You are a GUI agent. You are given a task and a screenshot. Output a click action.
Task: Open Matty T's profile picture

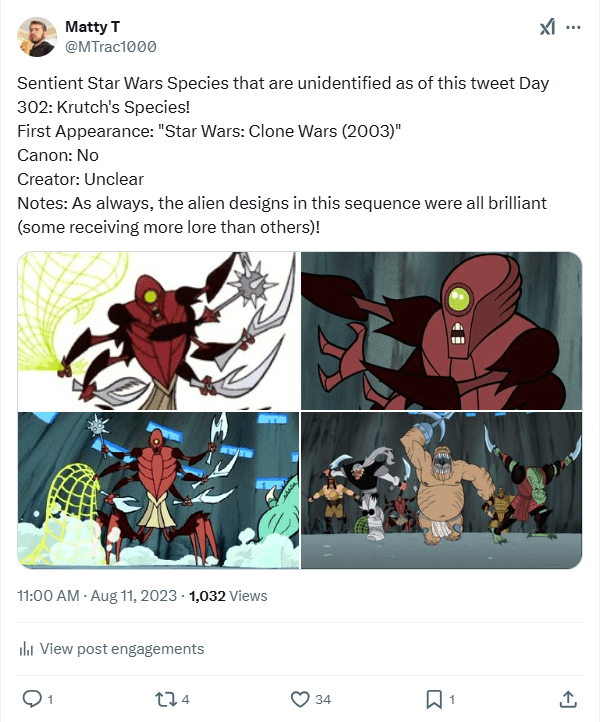(x=37, y=36)
